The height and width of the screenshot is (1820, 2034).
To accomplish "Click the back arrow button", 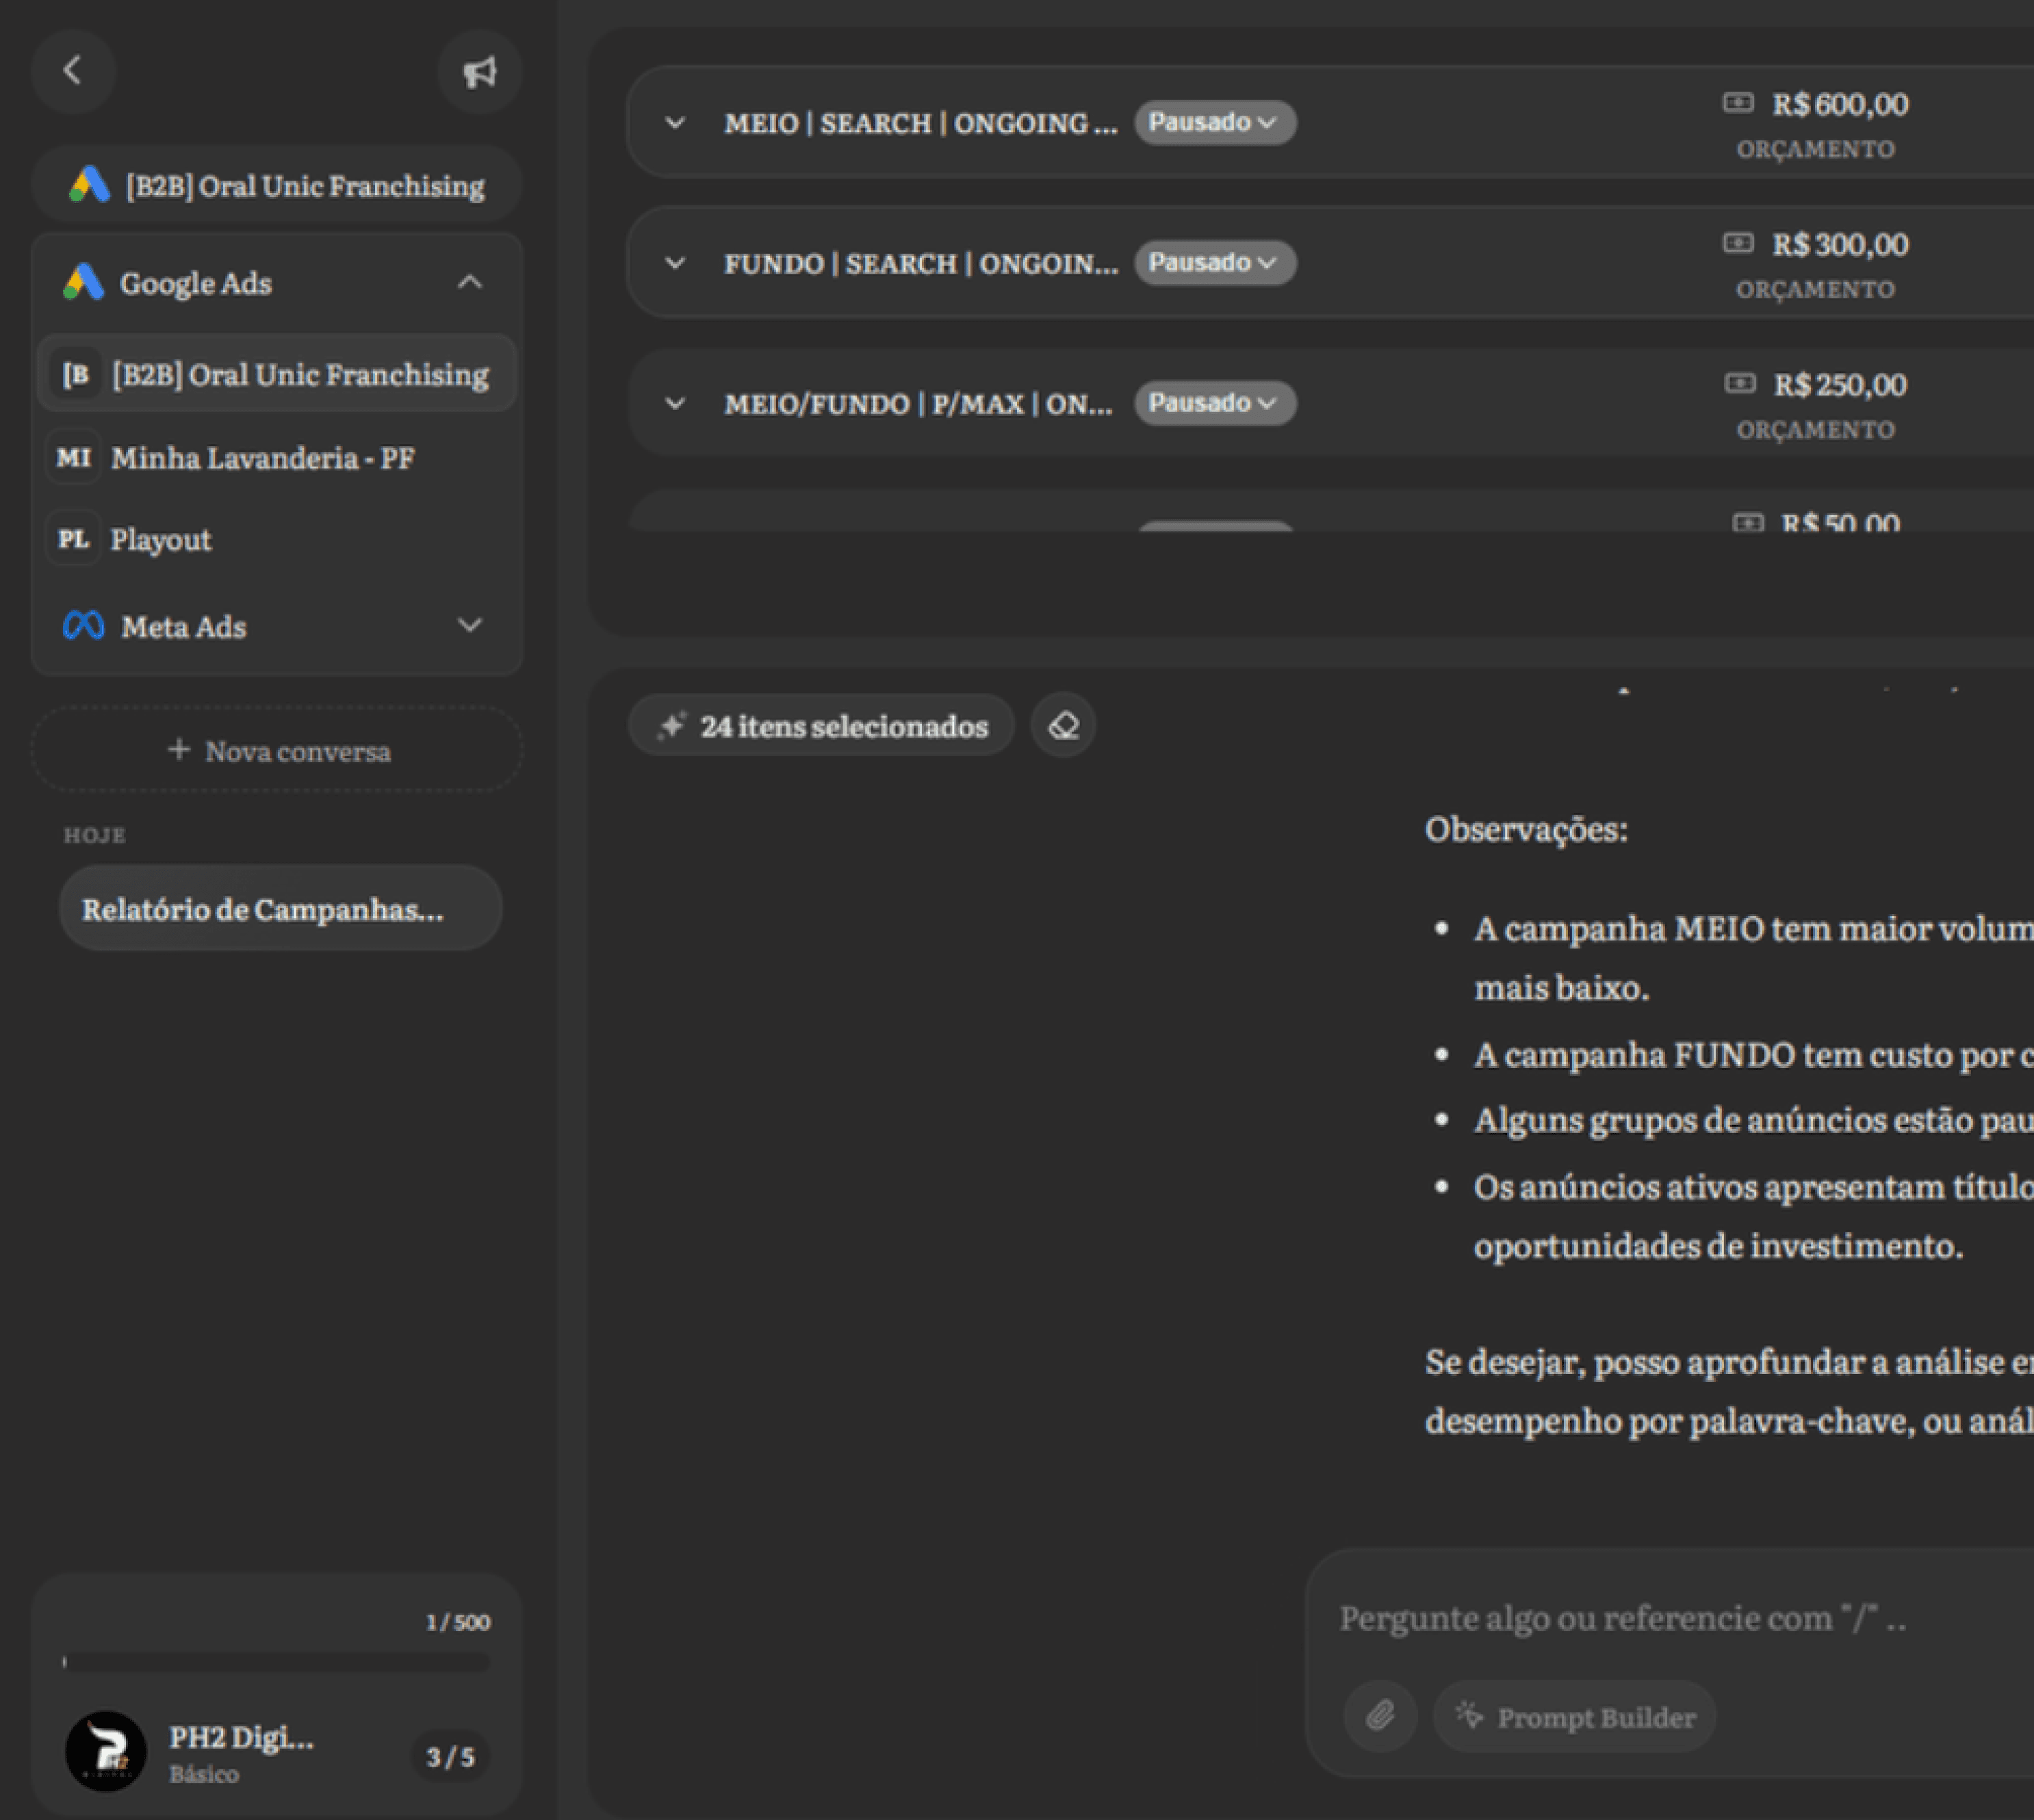I will [72, 70].
